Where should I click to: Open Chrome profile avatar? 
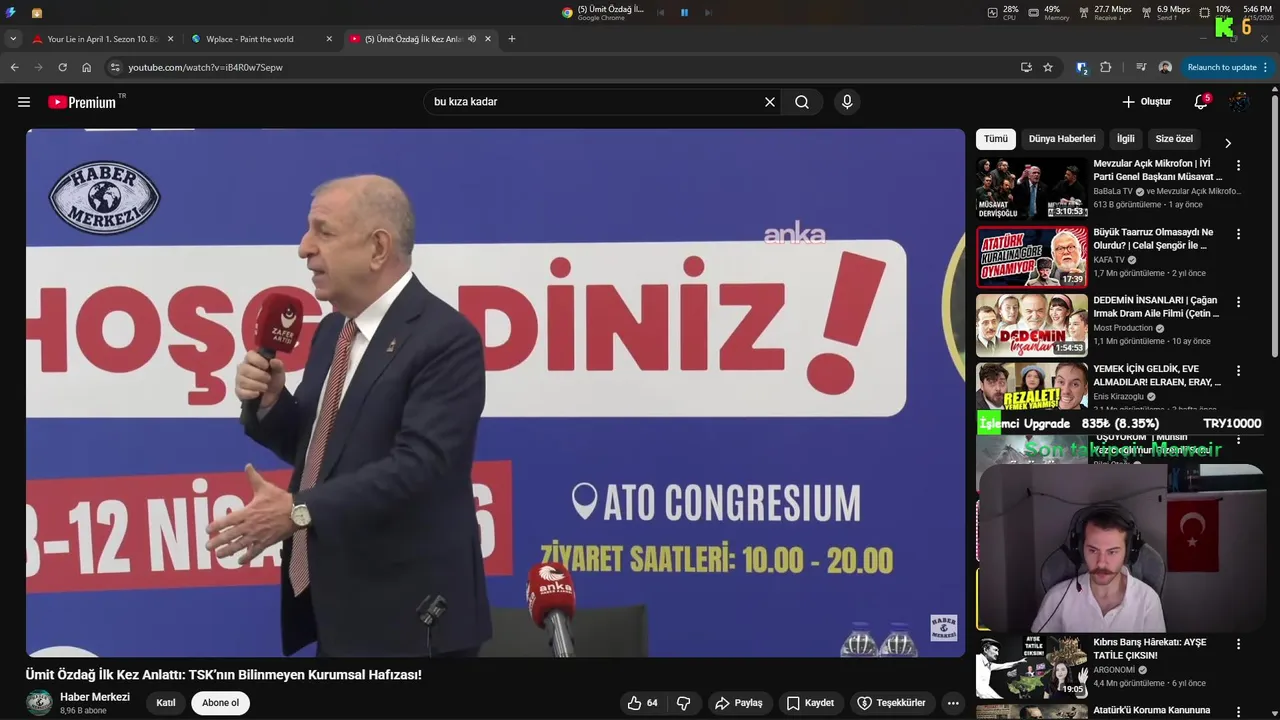click(x=1165, y=67)
